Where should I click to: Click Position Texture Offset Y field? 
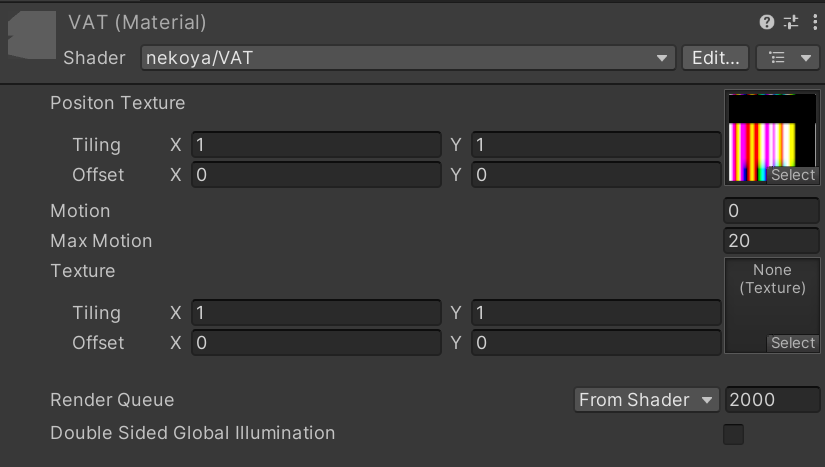595,175
